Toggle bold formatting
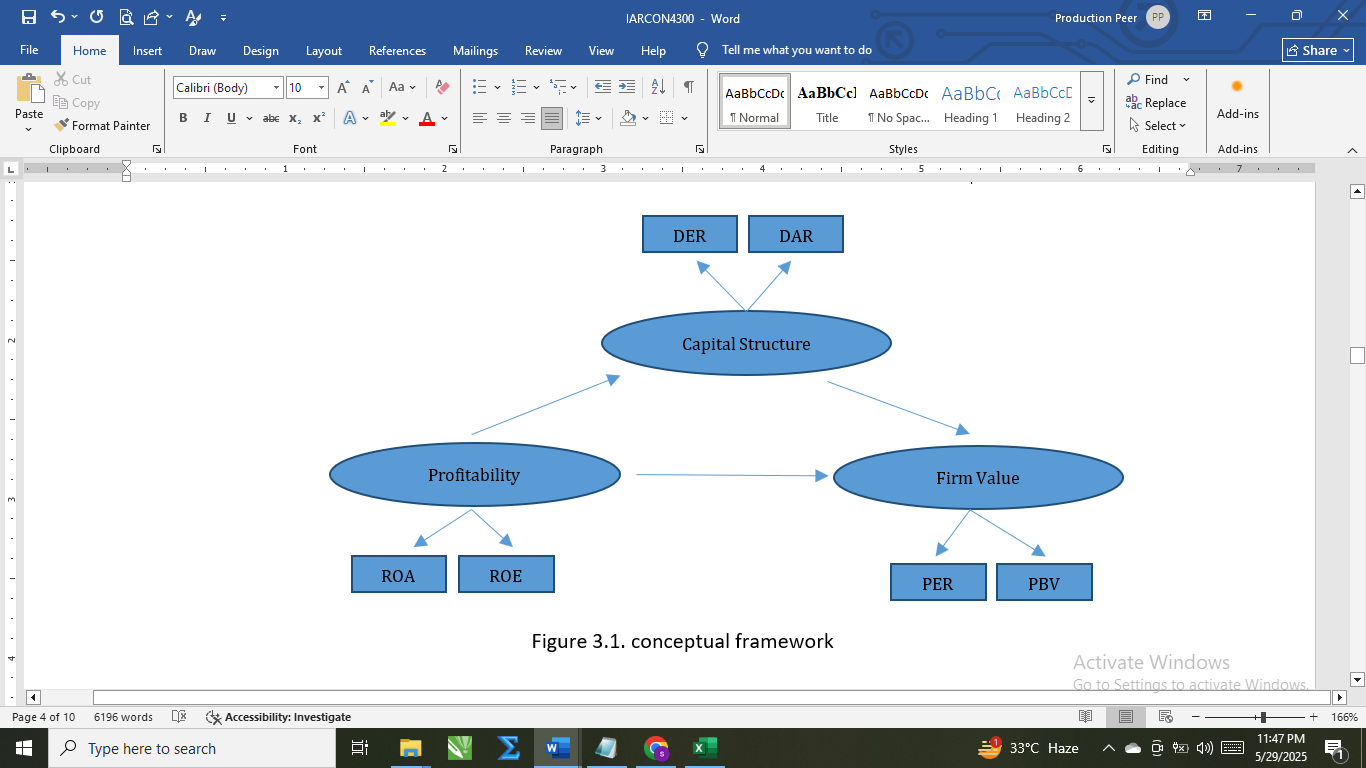The height and width of the screenshot is (768, 1366). 183,118
